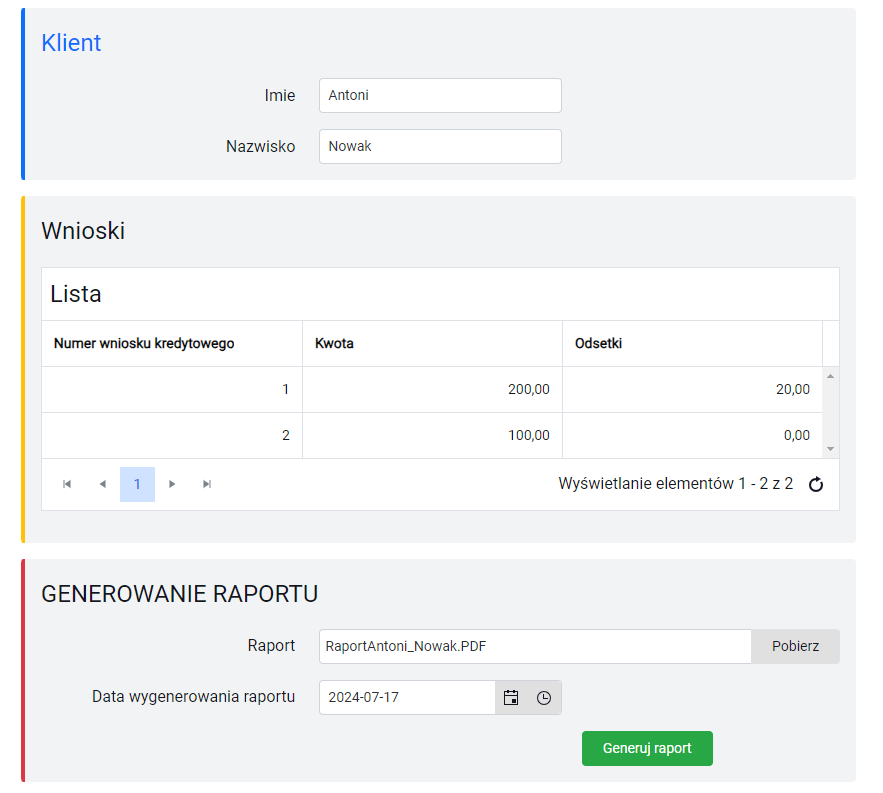The width and height of the screenshot is (883, 793).
Task: Click the Pobierz button
Action: pos(795,647)
